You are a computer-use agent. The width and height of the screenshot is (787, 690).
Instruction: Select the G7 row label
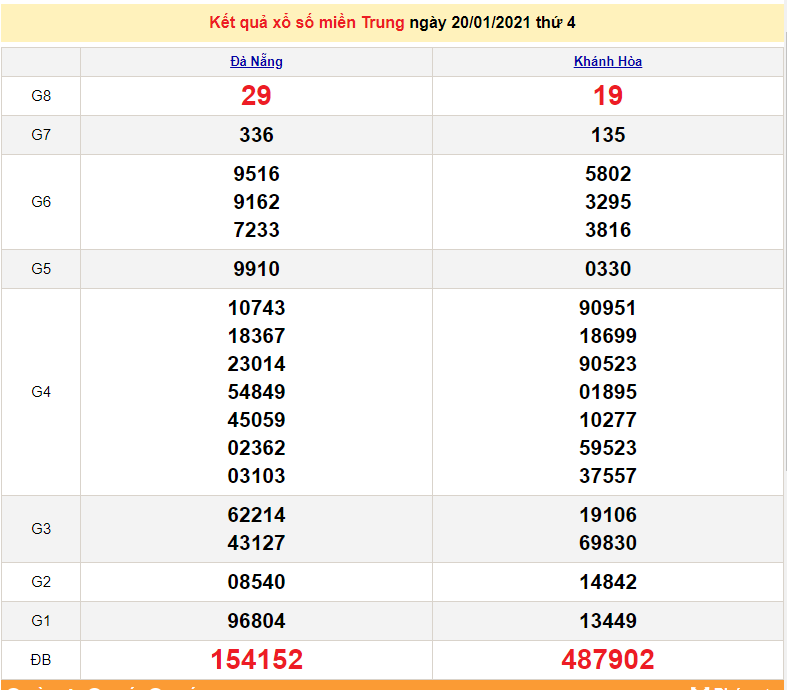tap(41, 135)
